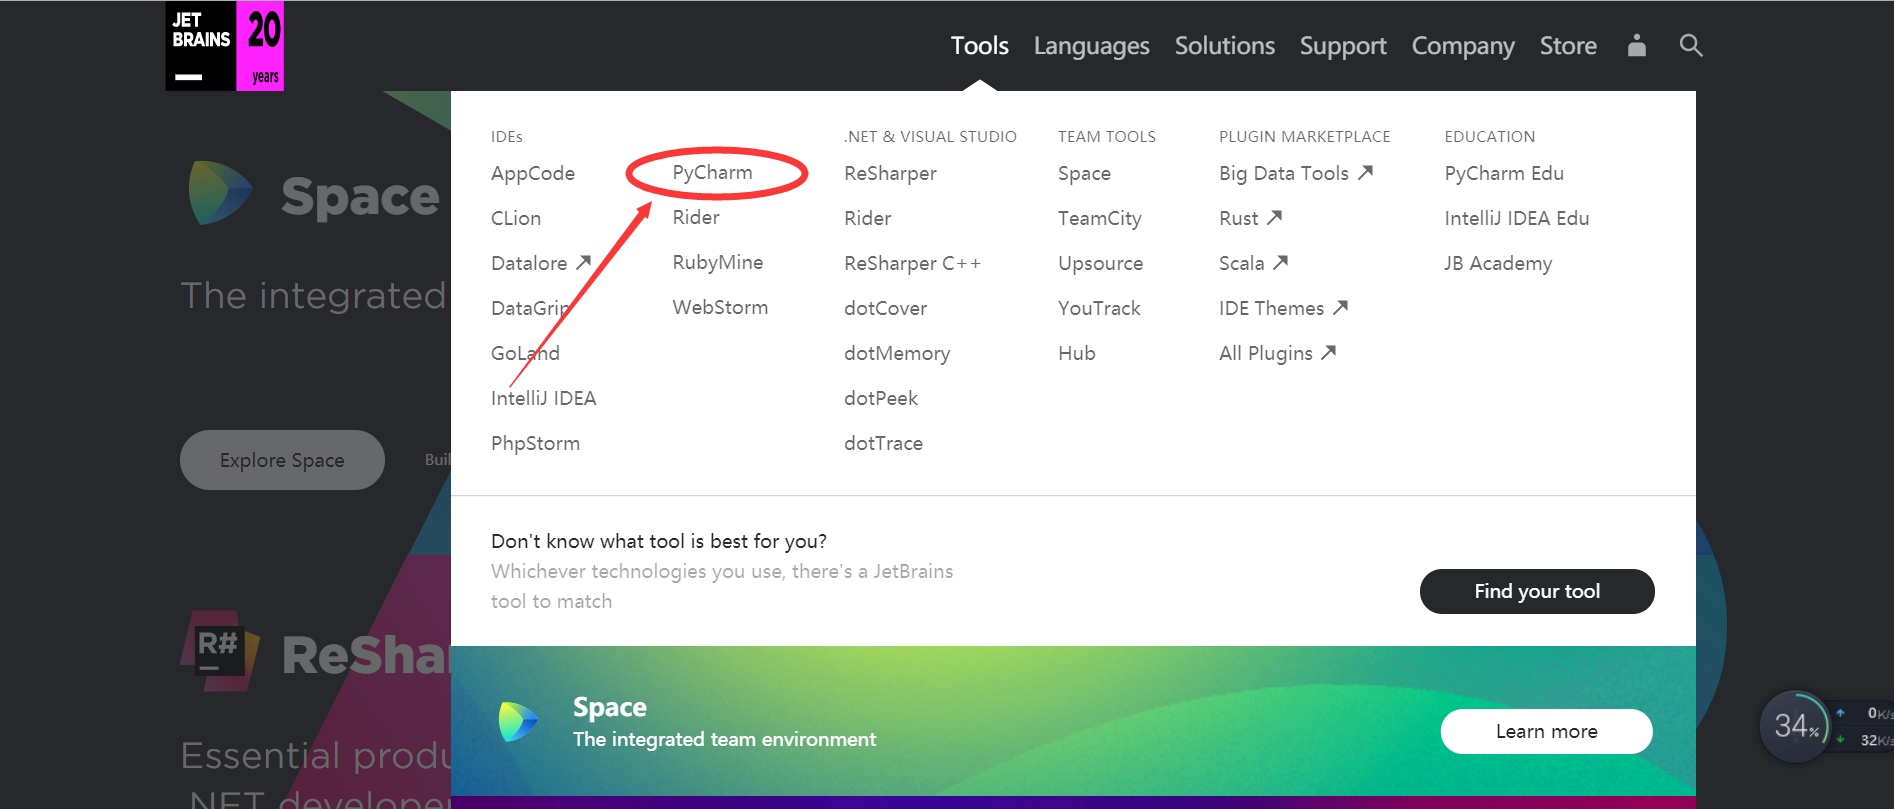The image size is (1894, 809).
Task: Open the dotTrace link
Action: pos(883,443)
